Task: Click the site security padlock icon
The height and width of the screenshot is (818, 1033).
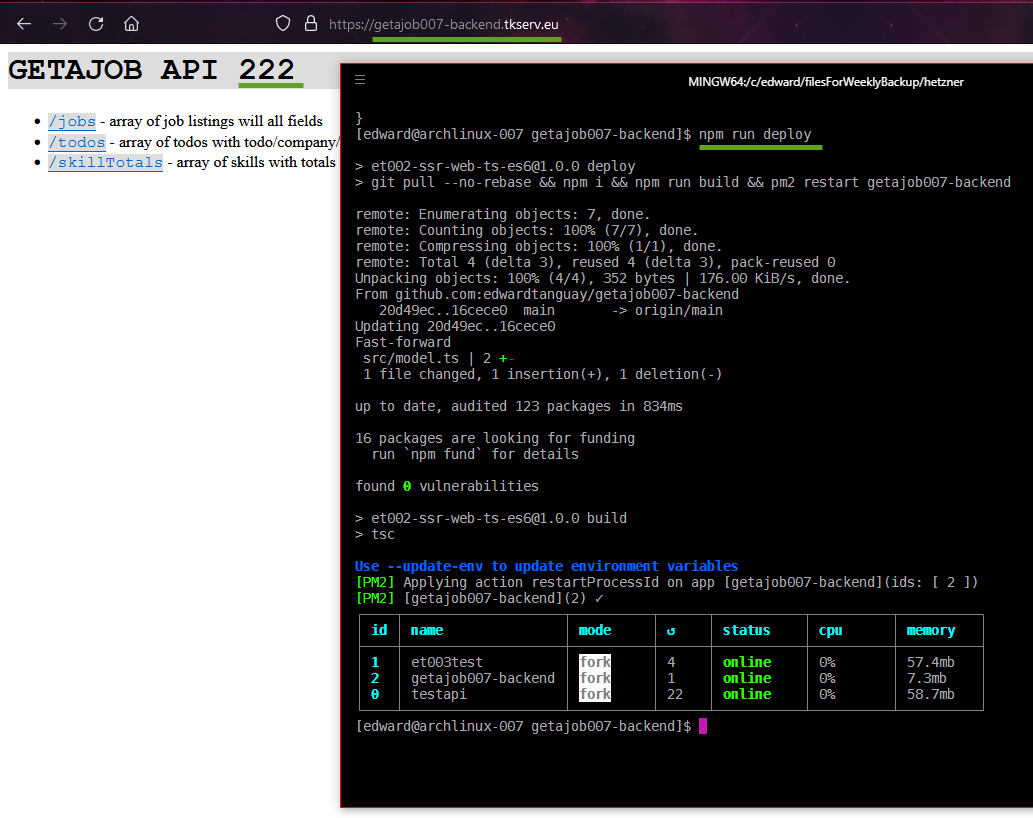Action: 310,23
